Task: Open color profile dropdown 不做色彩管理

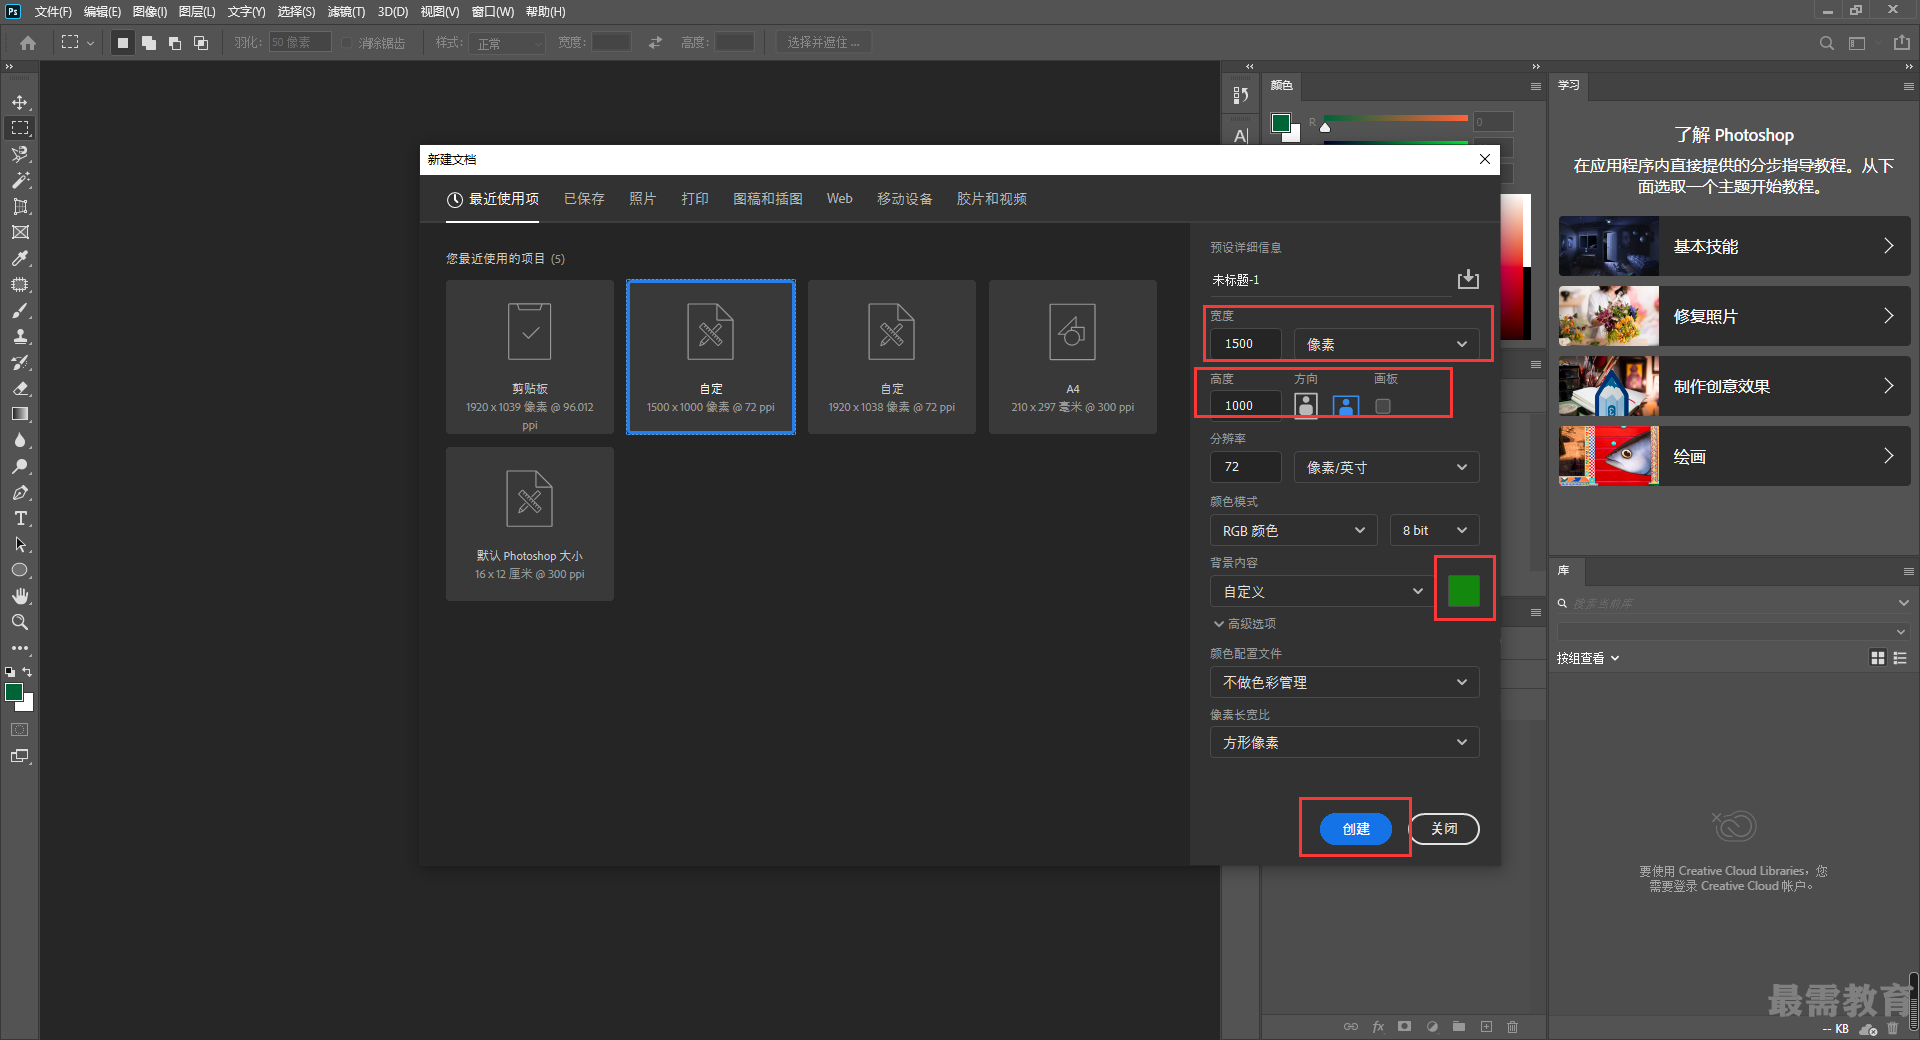Action: [1344, 682]
